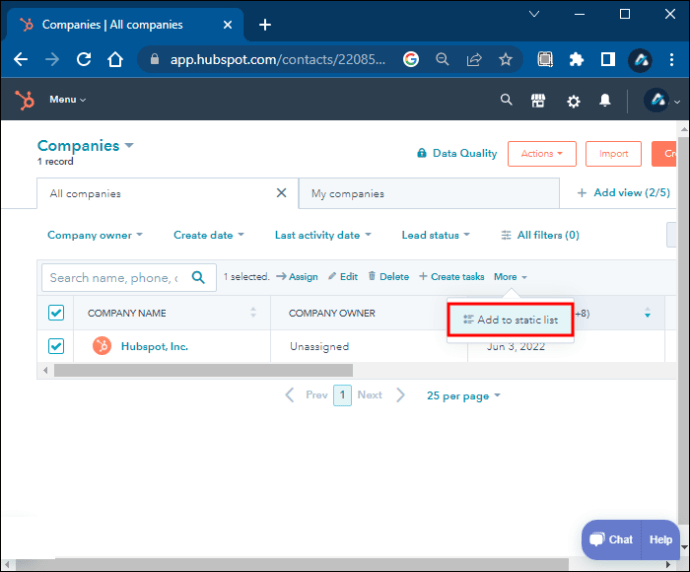Click the address bar URL
Image resolution: width=690 pixels, height=572 pixels.
pos(278,59)
